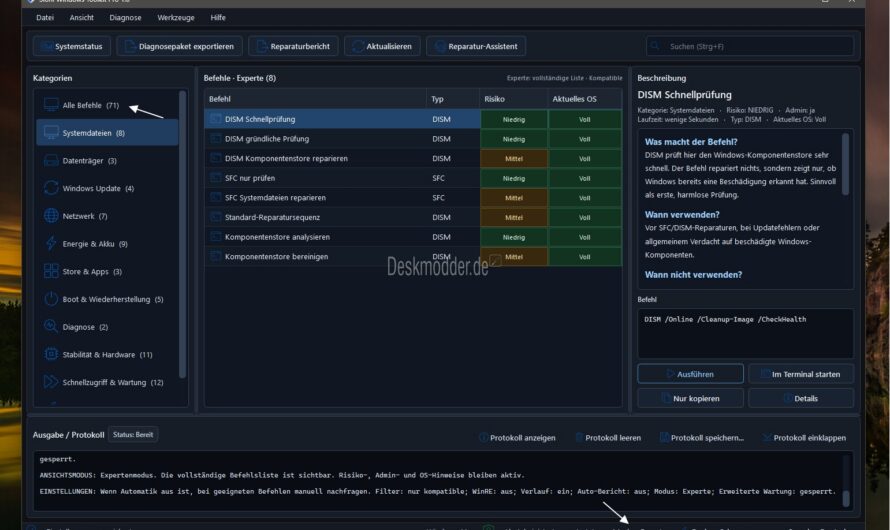Sort by the Typ column header
890x530 pixels.
452,99
